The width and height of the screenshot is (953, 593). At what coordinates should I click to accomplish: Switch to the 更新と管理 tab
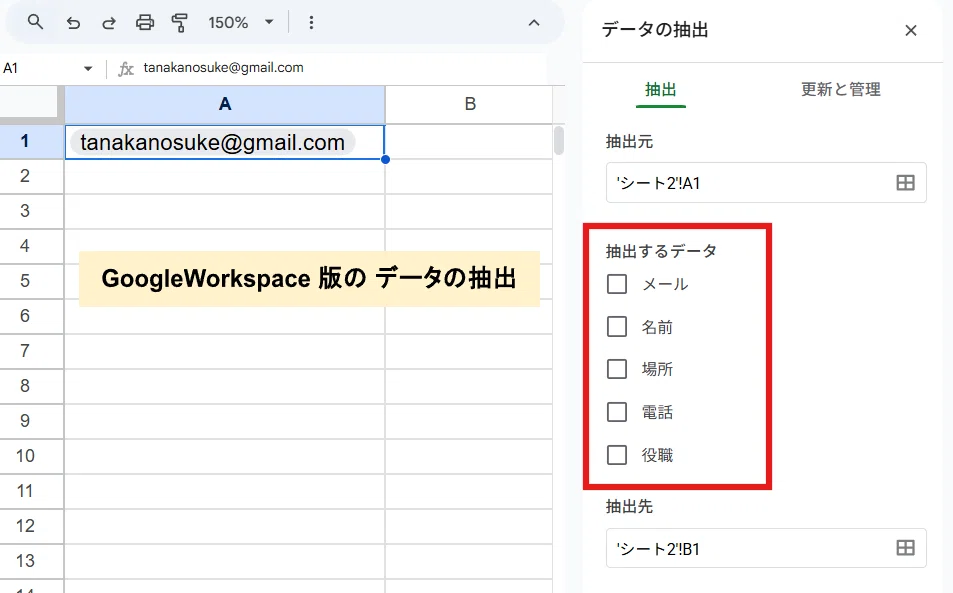pyautogui.click(x=841, y=90)
